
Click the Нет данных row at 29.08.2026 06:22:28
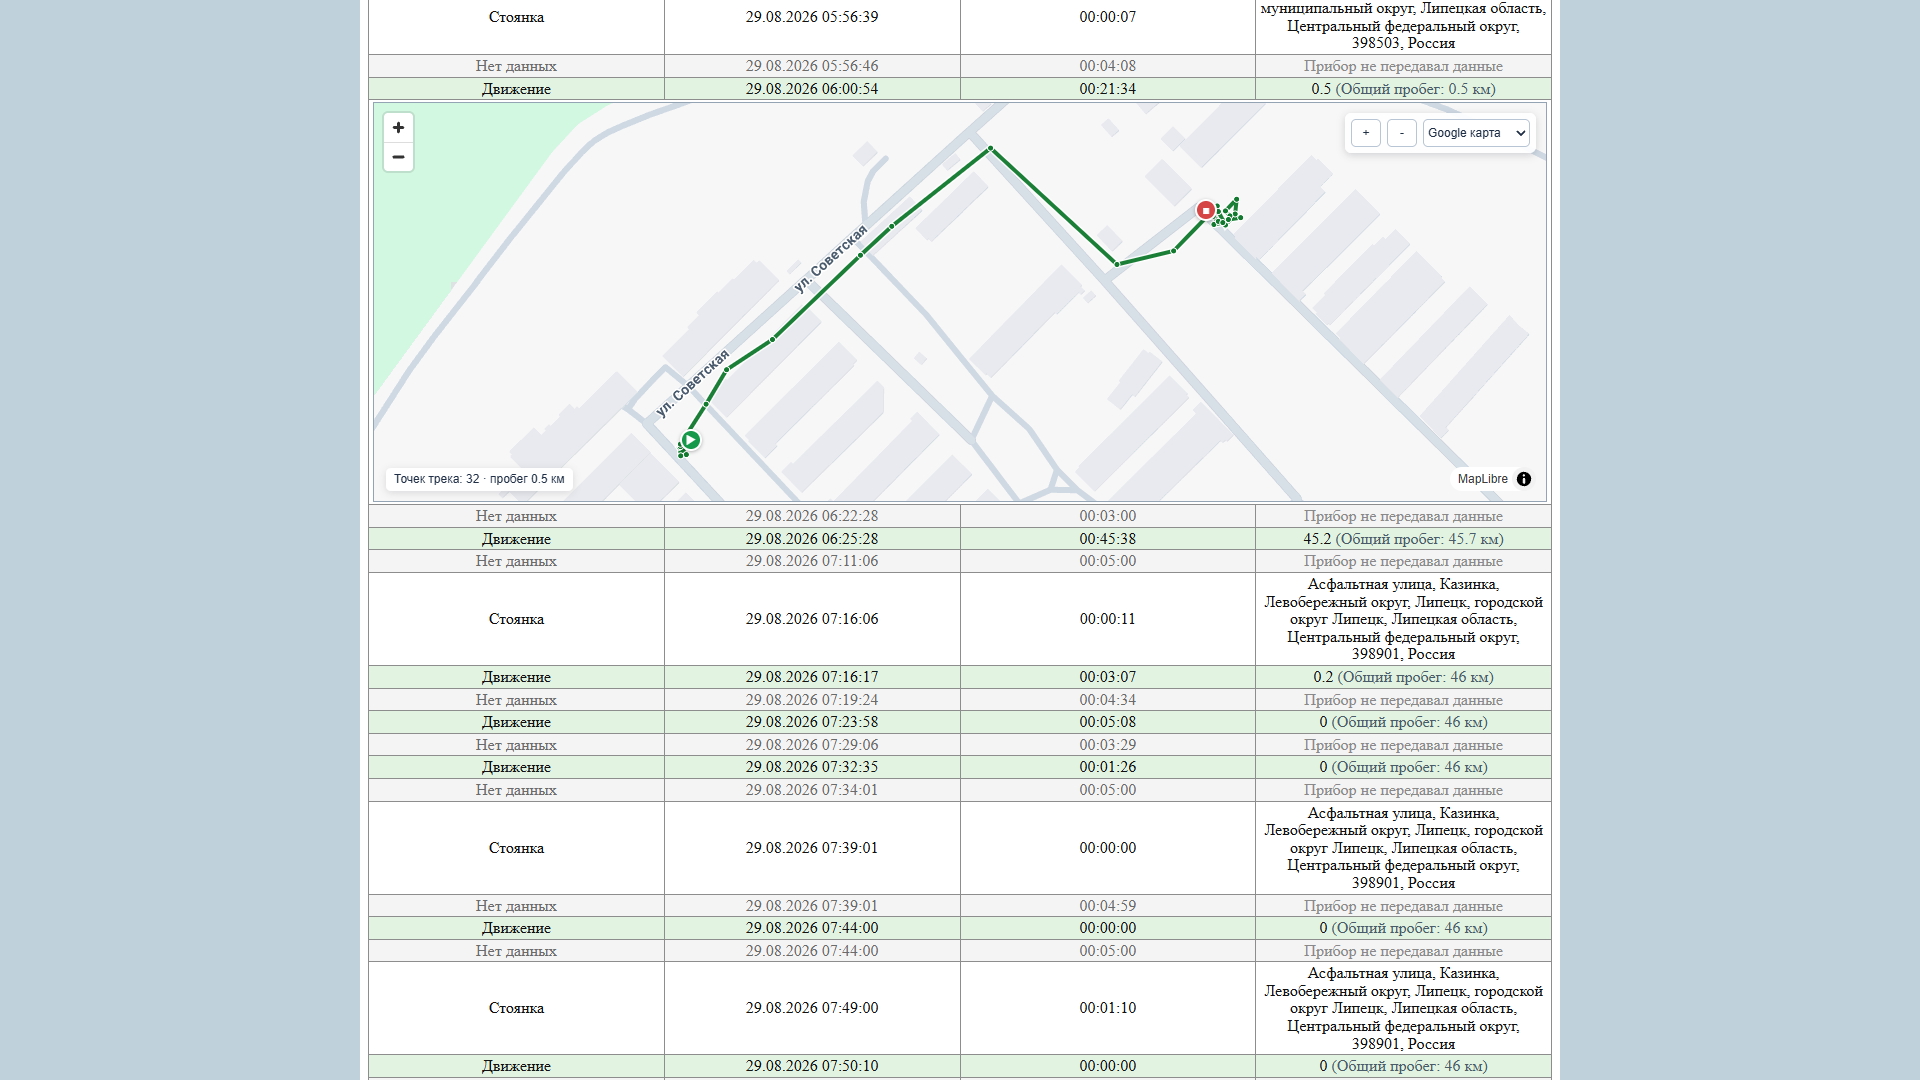pyautogui.click(x=960, y=516)
